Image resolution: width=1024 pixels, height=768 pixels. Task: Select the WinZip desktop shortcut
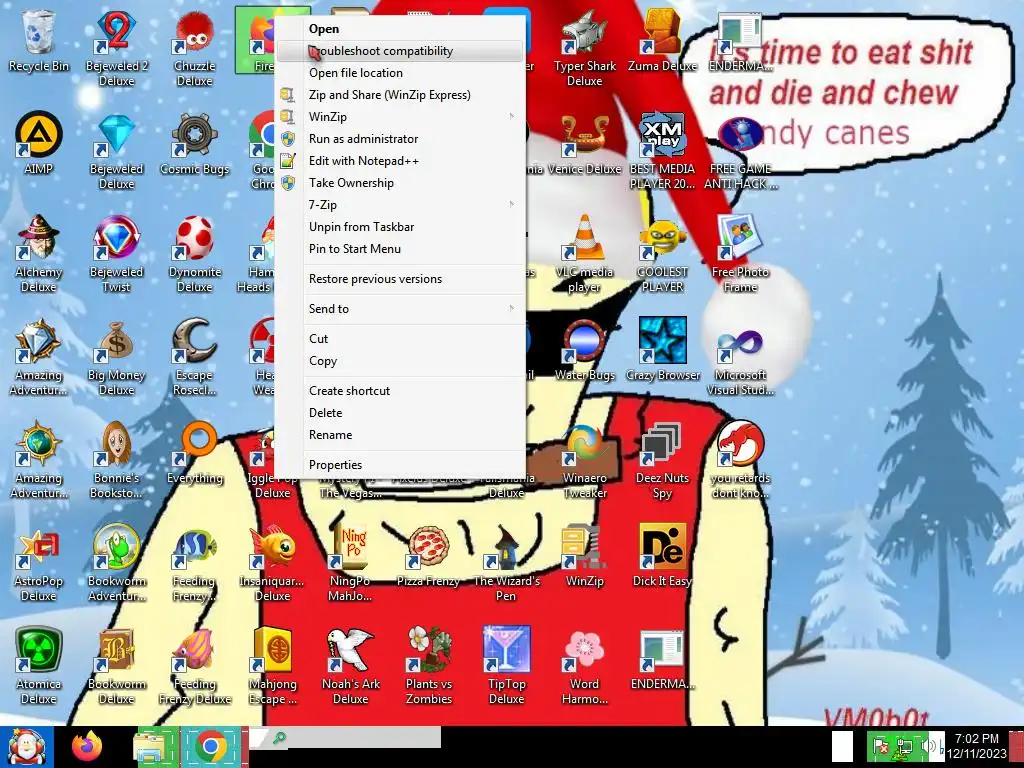pos(584,556)
